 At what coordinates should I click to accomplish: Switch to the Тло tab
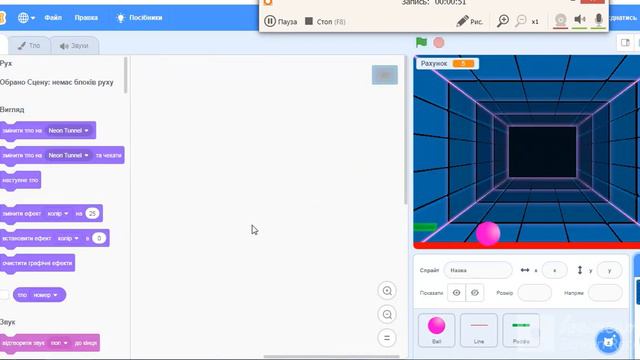29,45
